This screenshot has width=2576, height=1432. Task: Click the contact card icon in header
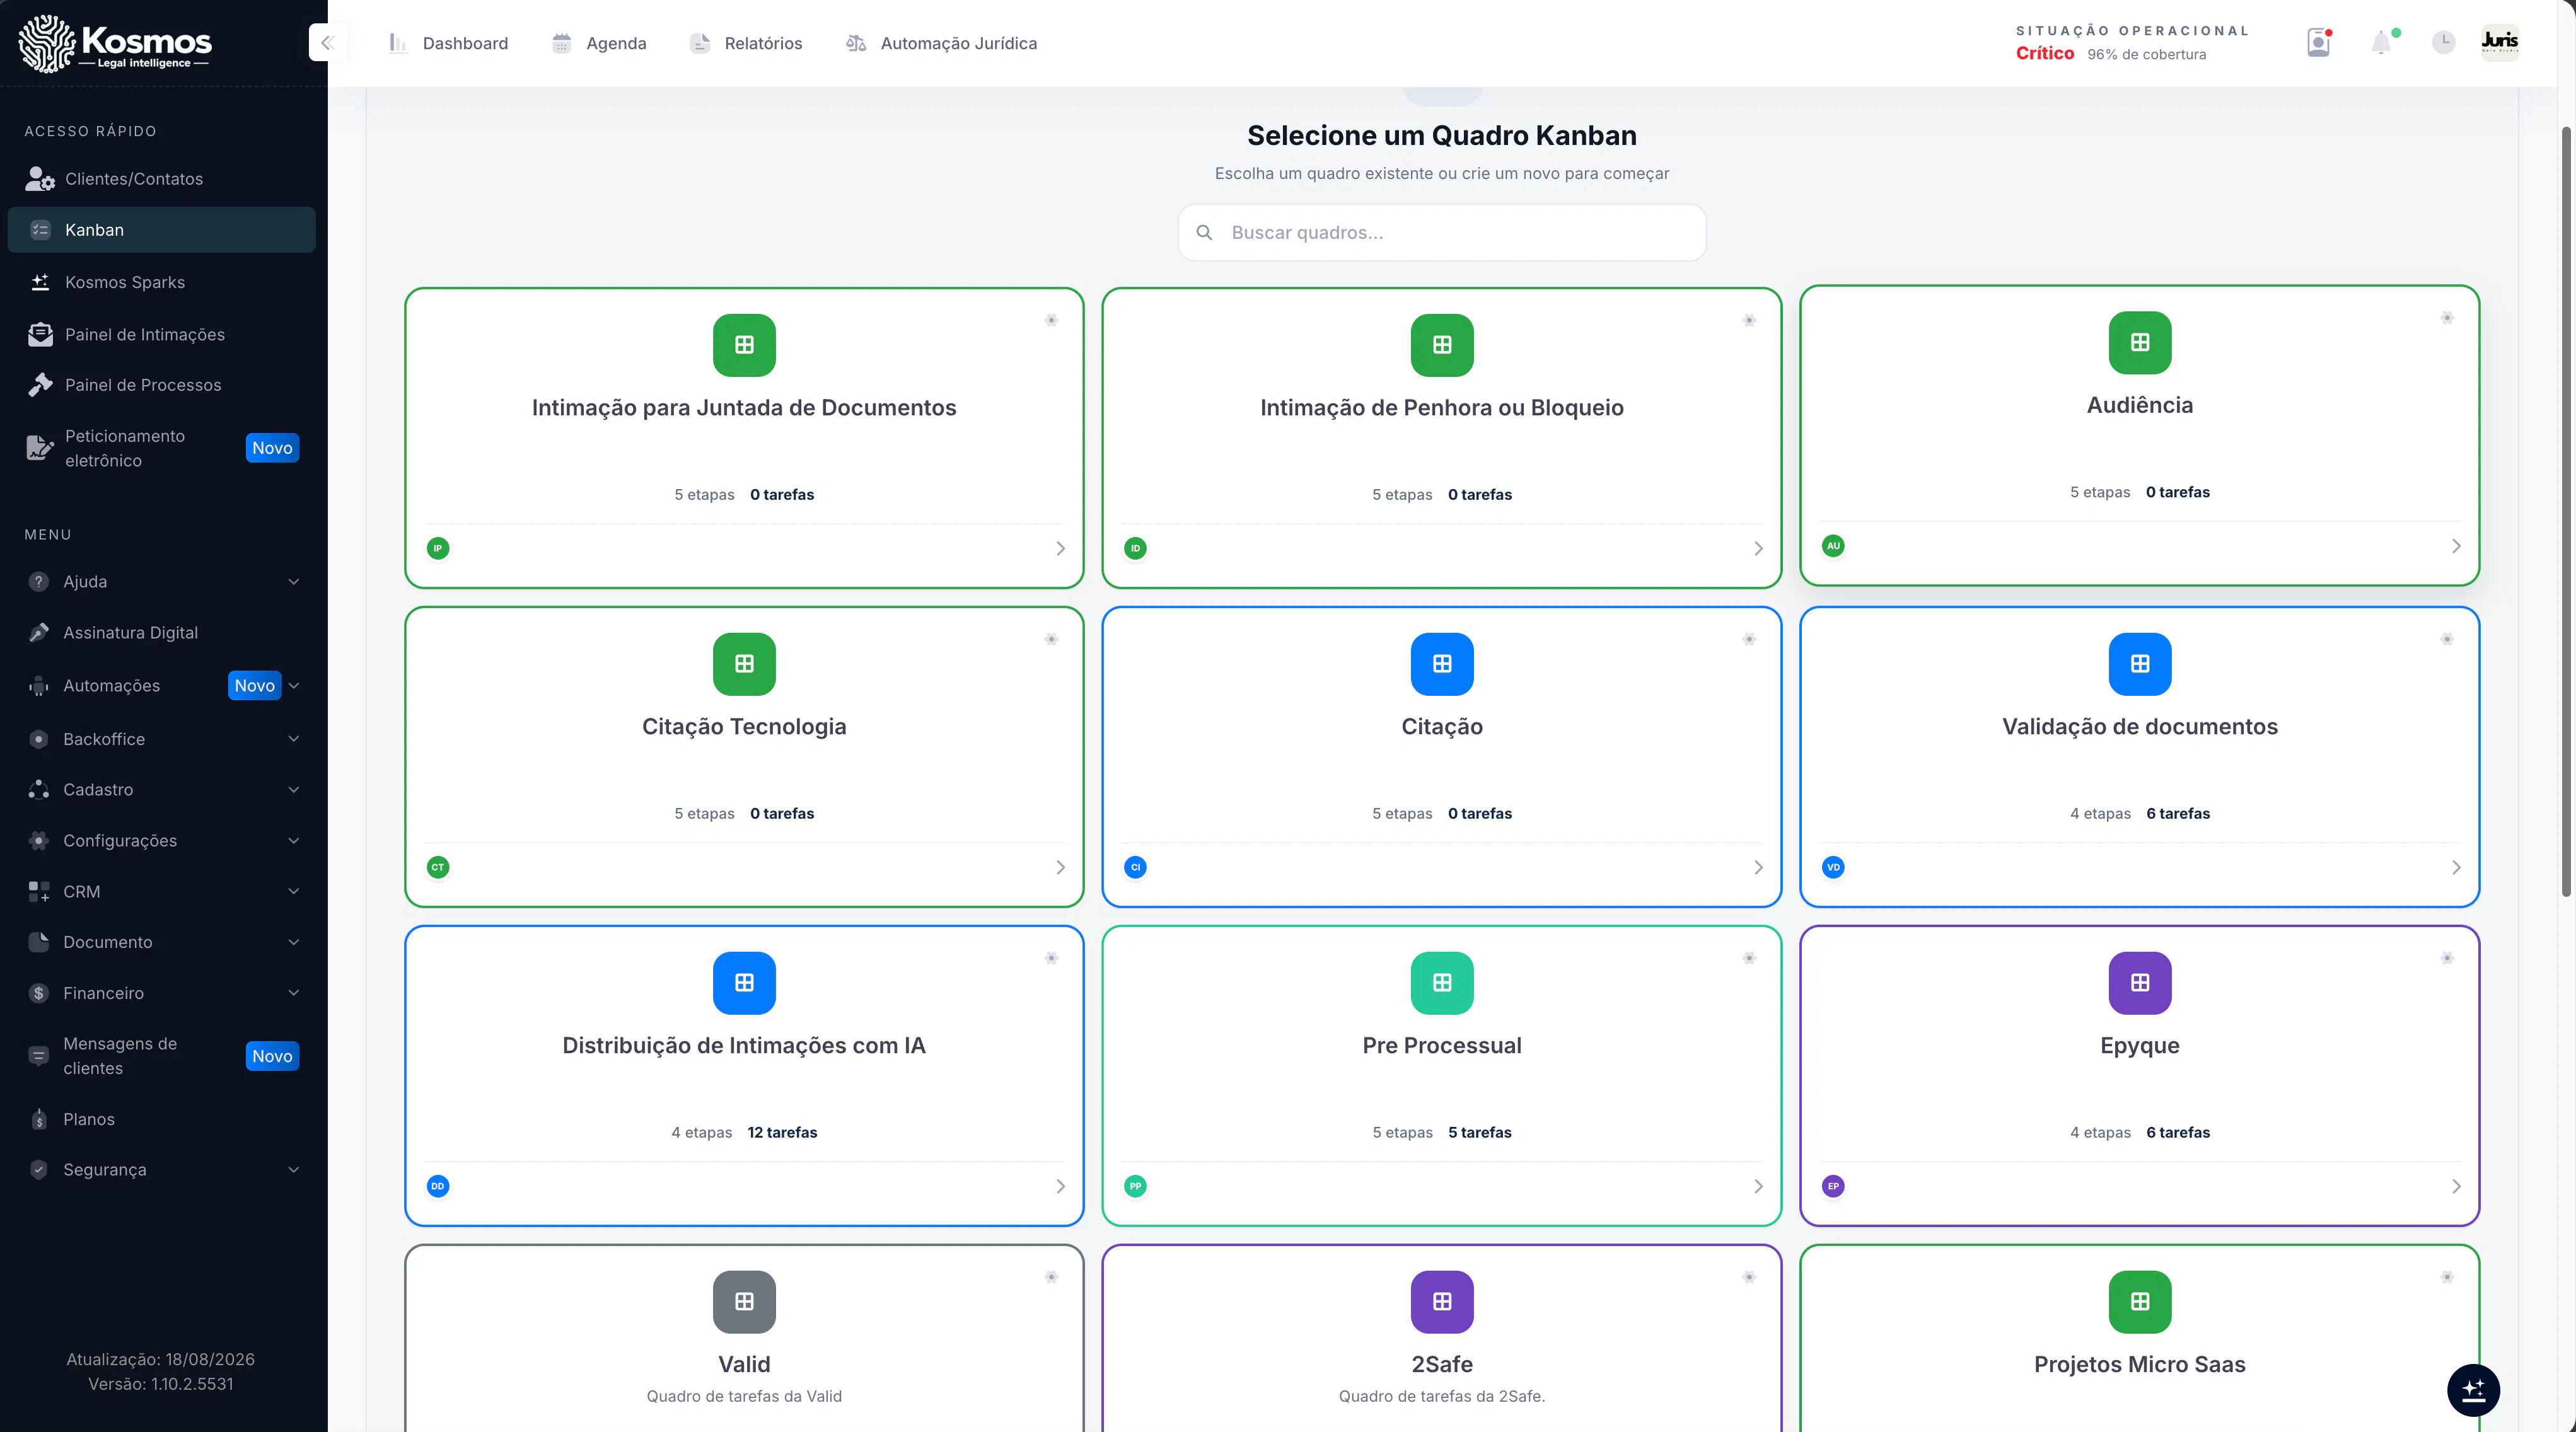(x=2319, y=43)
